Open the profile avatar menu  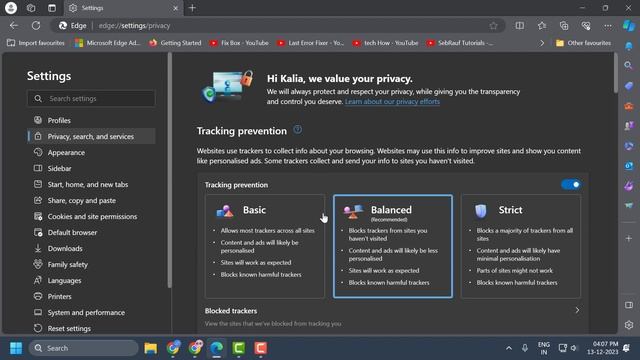coord(11,8)
